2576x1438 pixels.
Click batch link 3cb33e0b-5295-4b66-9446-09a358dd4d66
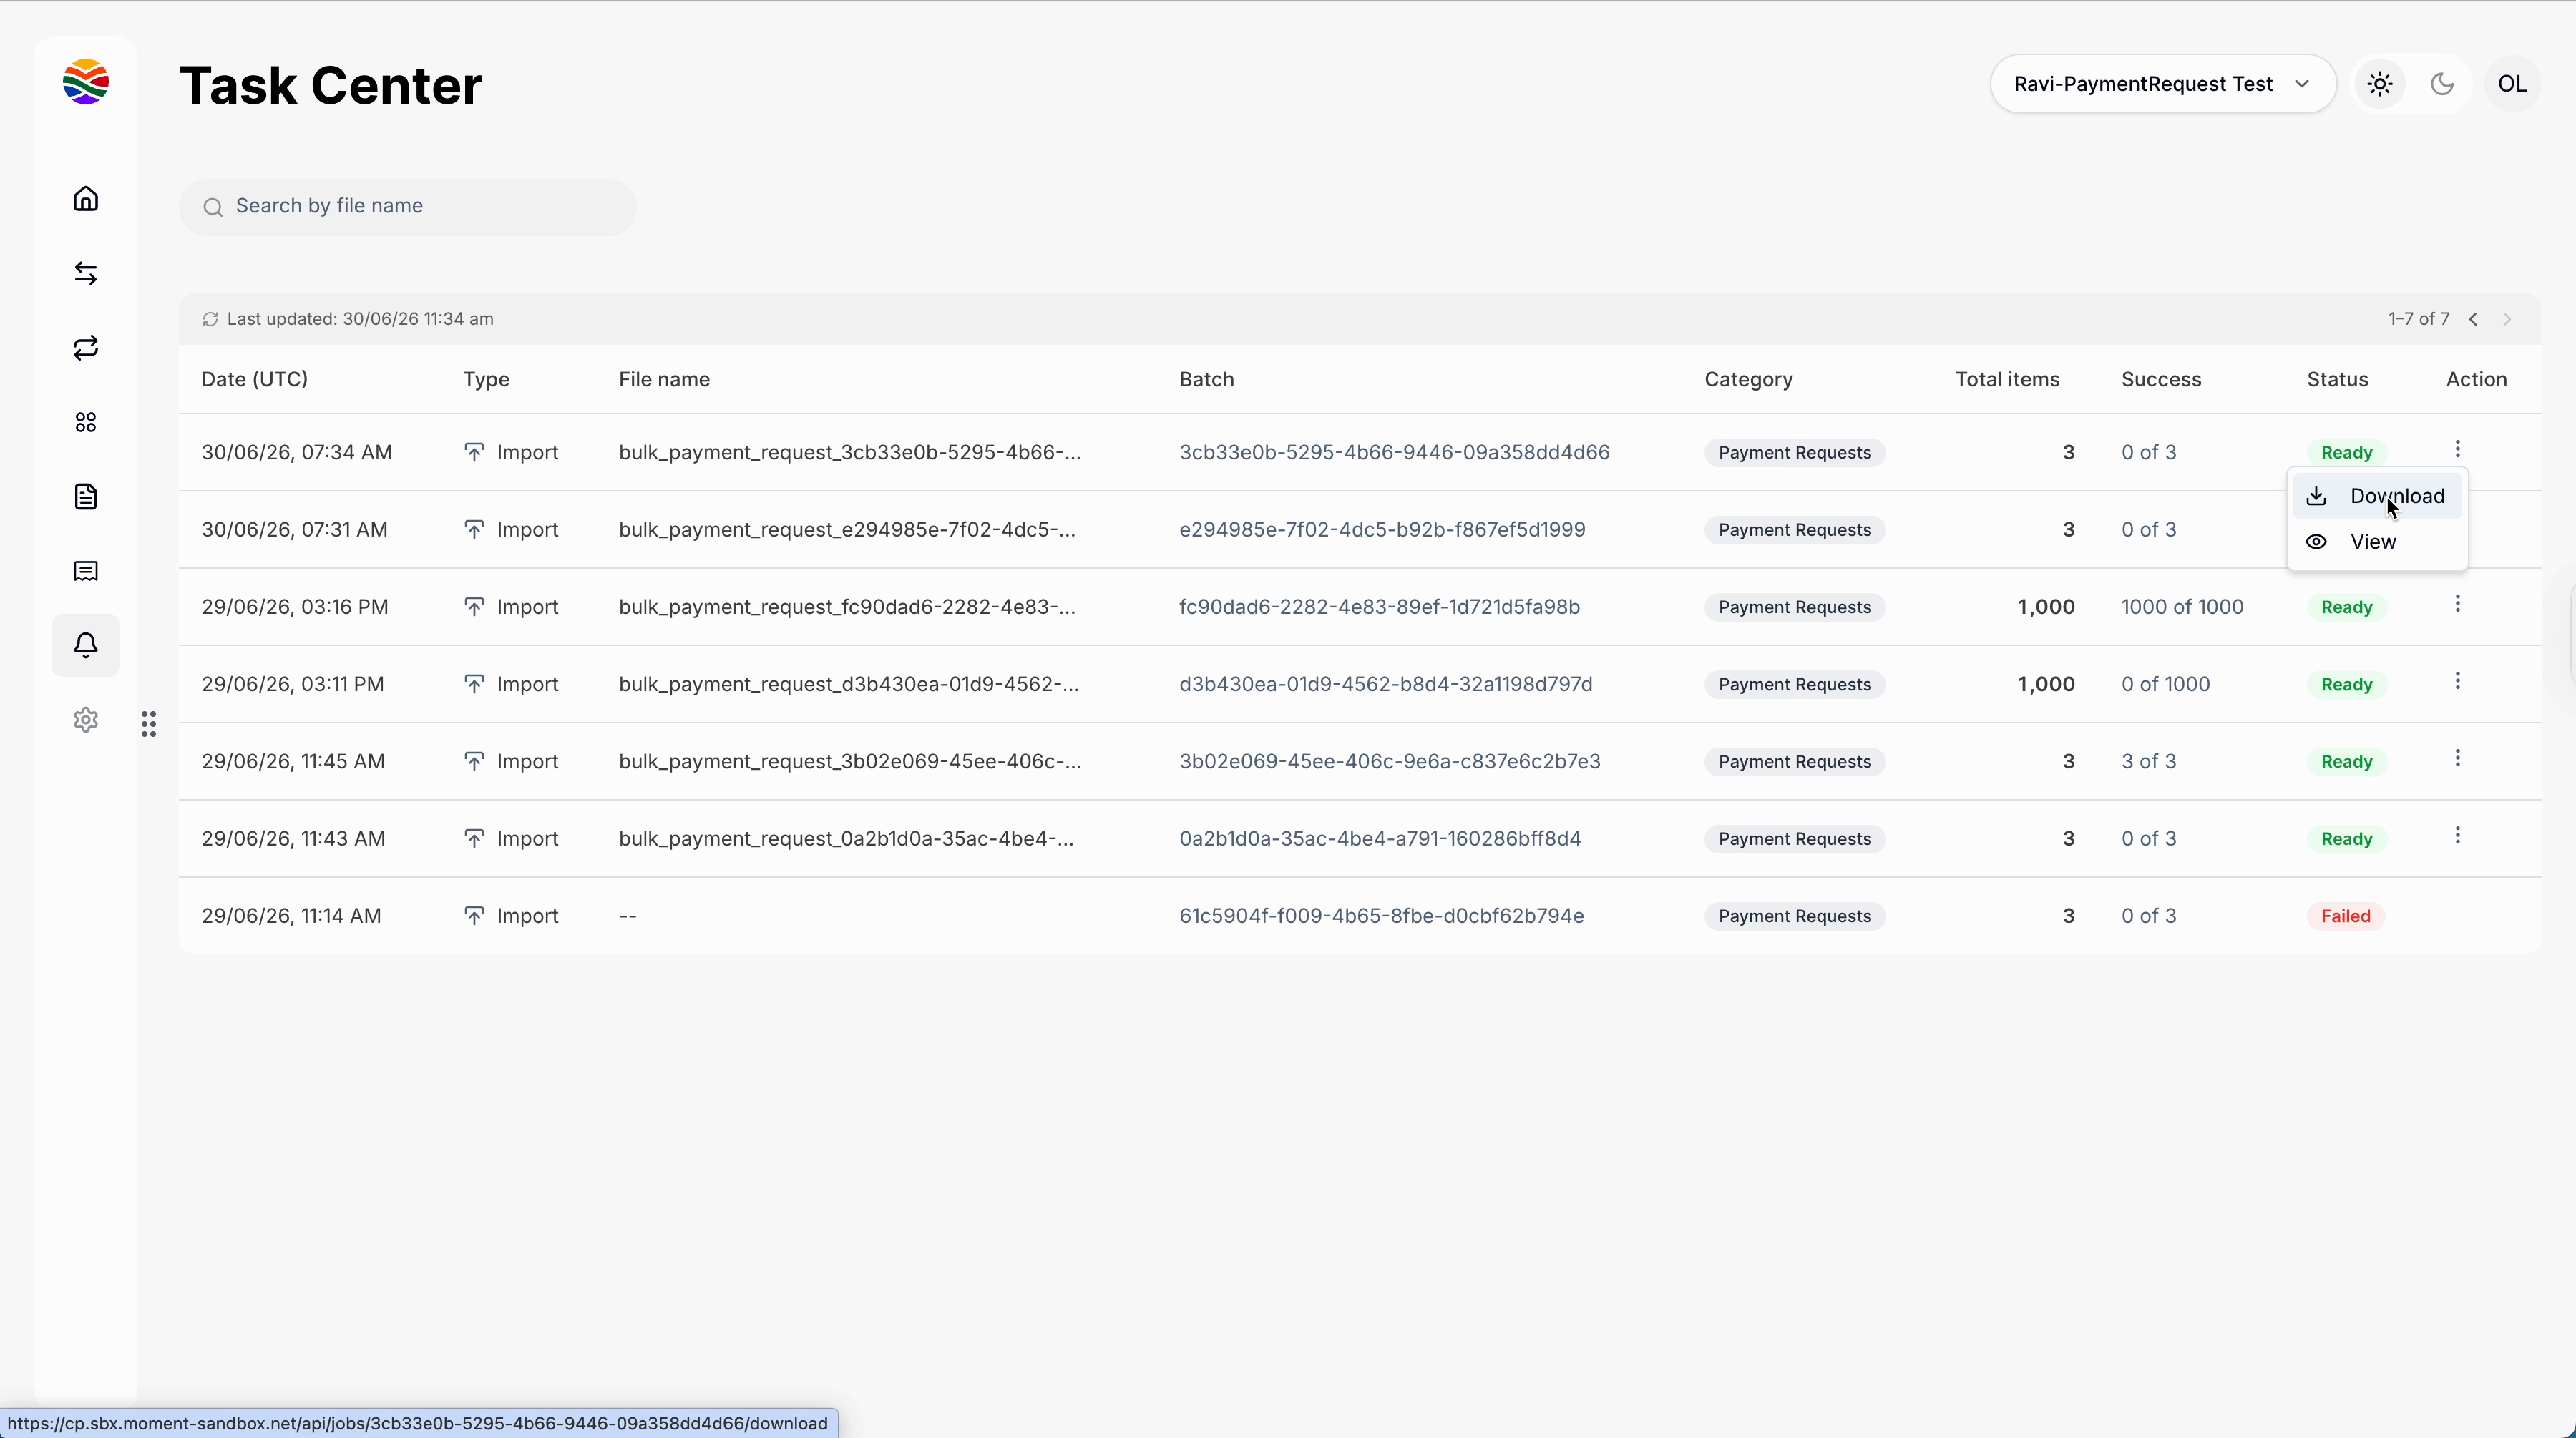[1394, 452]
